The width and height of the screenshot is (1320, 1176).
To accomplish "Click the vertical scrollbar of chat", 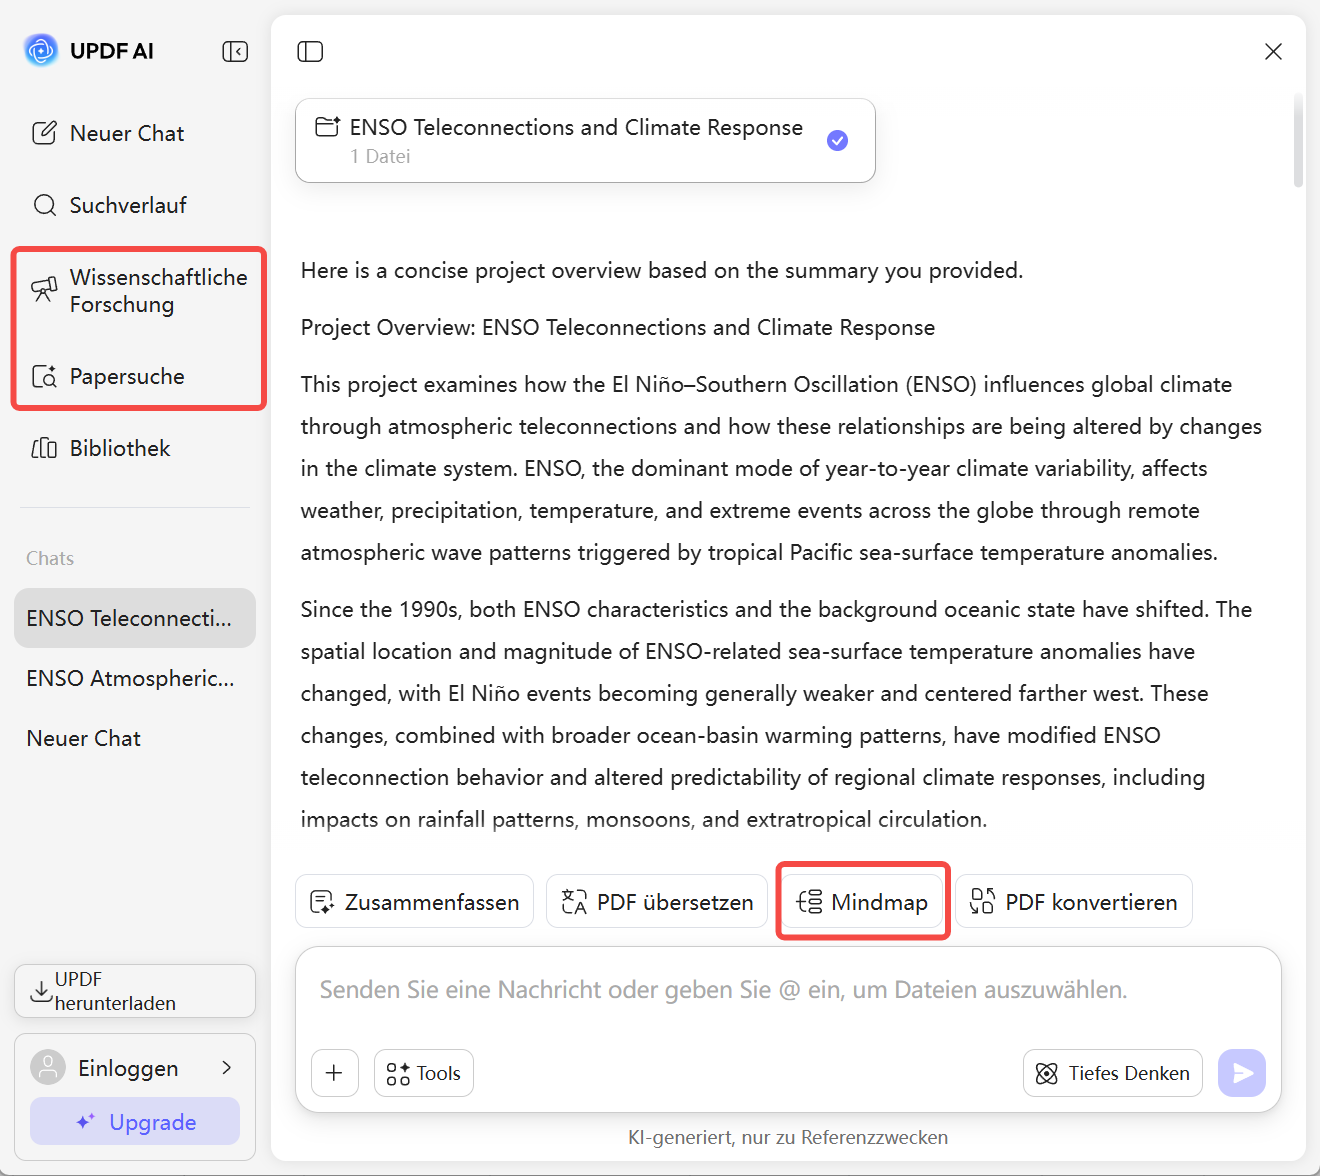I will tap(1298, 140).
